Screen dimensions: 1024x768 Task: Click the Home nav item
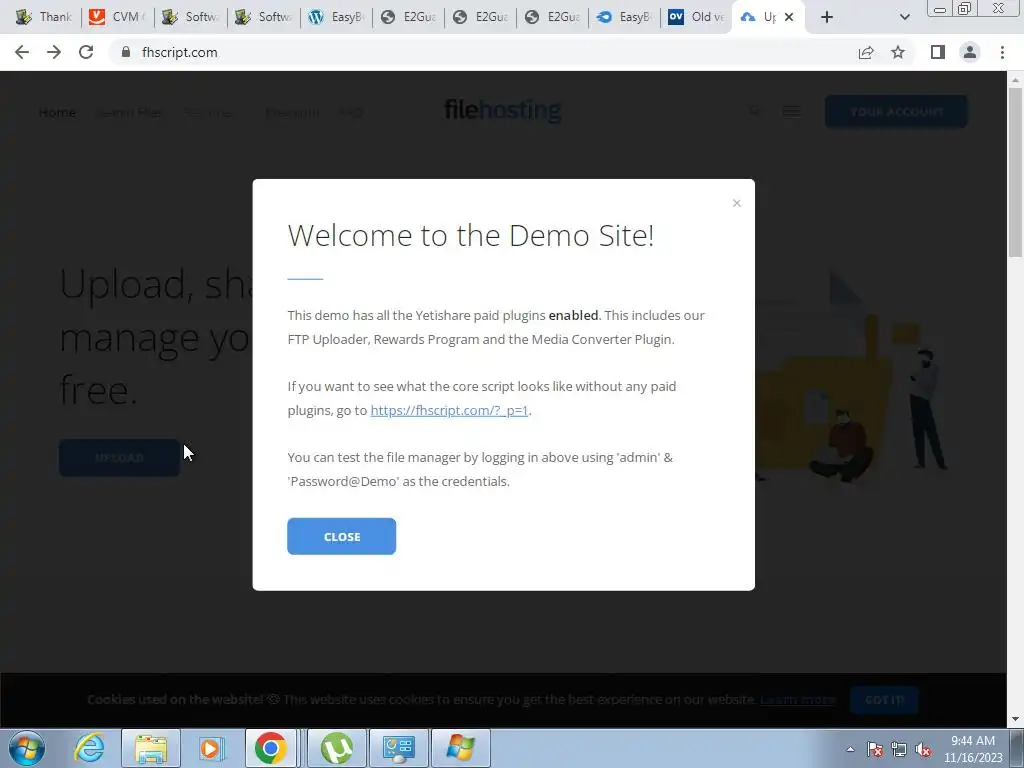click(x=57, y=112)
